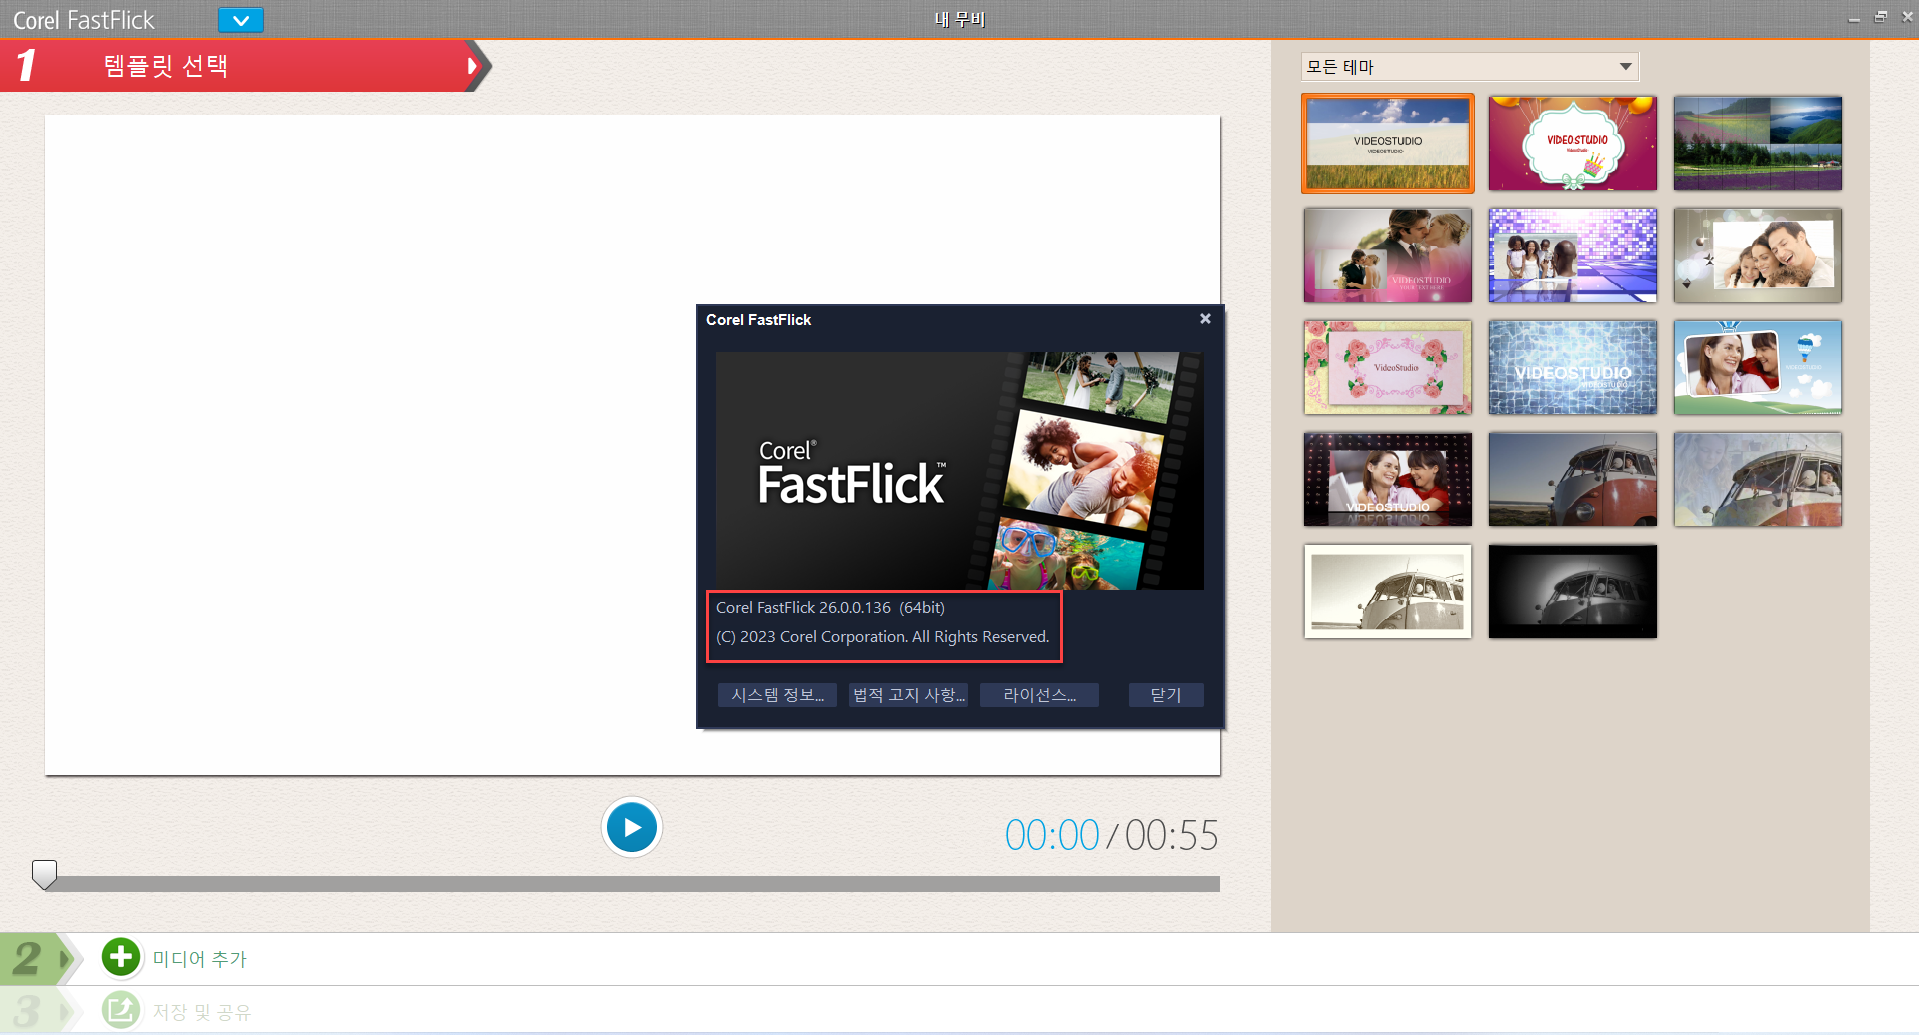Select the father and child family template
Viewport: 1919px width, 1035px height.
pyautogui.click(x=1758, y=255)
